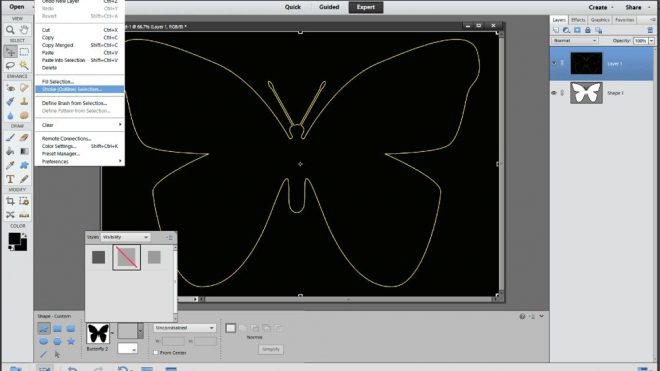Viewport: 660px width, 371px height.
Task: Select the Magic Wand tool
Action: 24,65
